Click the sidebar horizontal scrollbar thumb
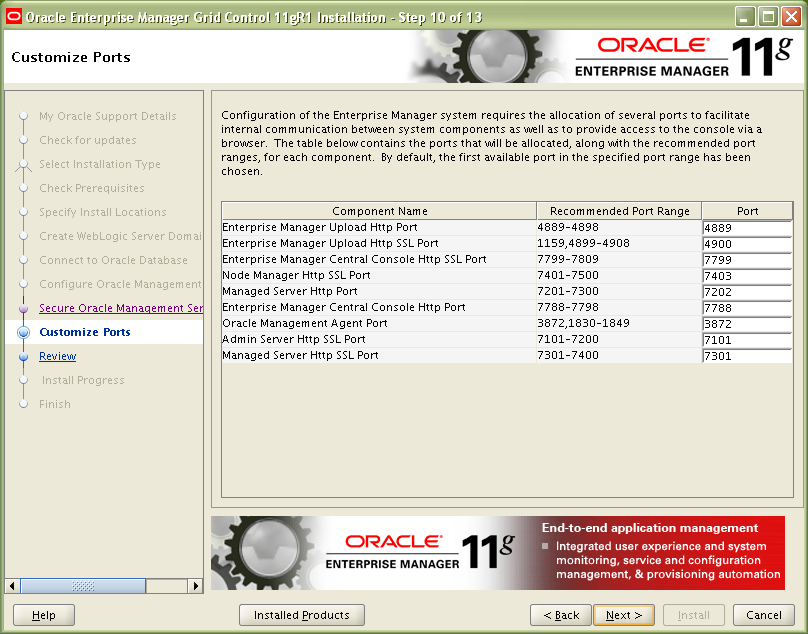Image resolution: width=808 pixels, height=634 pixels. (83, 586)
